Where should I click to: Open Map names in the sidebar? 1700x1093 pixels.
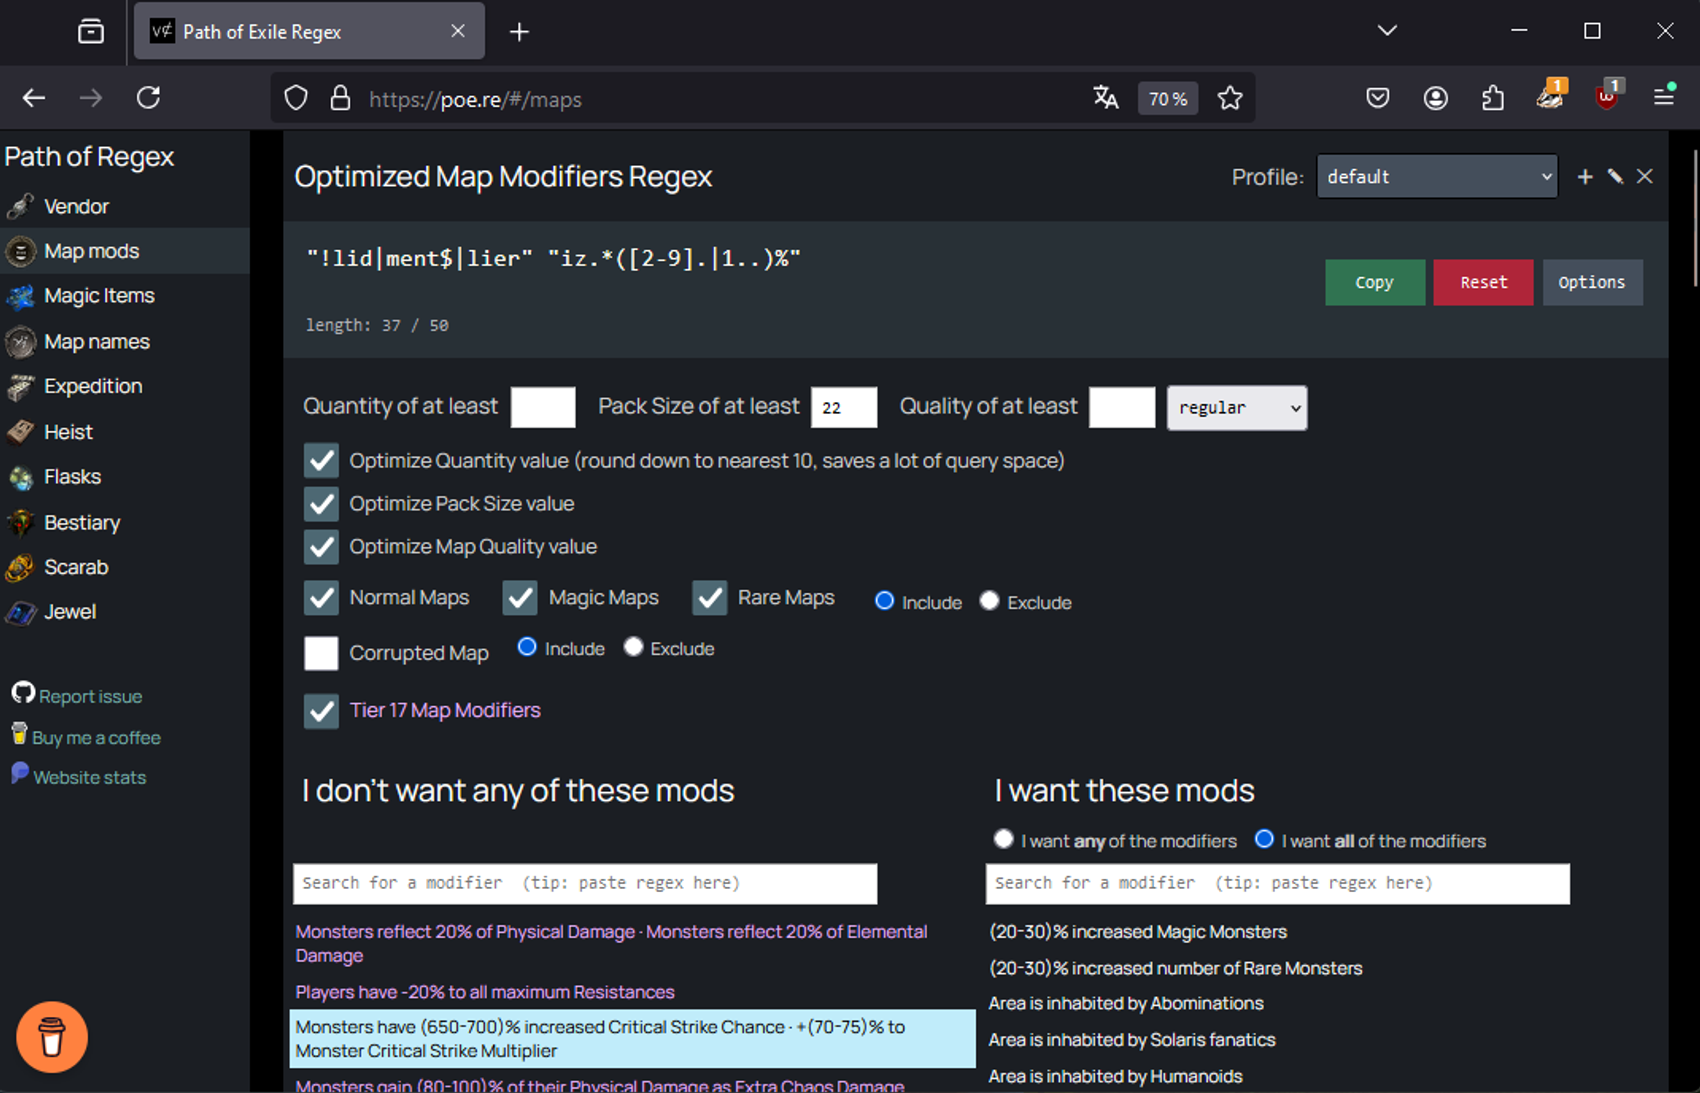click(96, 342)
